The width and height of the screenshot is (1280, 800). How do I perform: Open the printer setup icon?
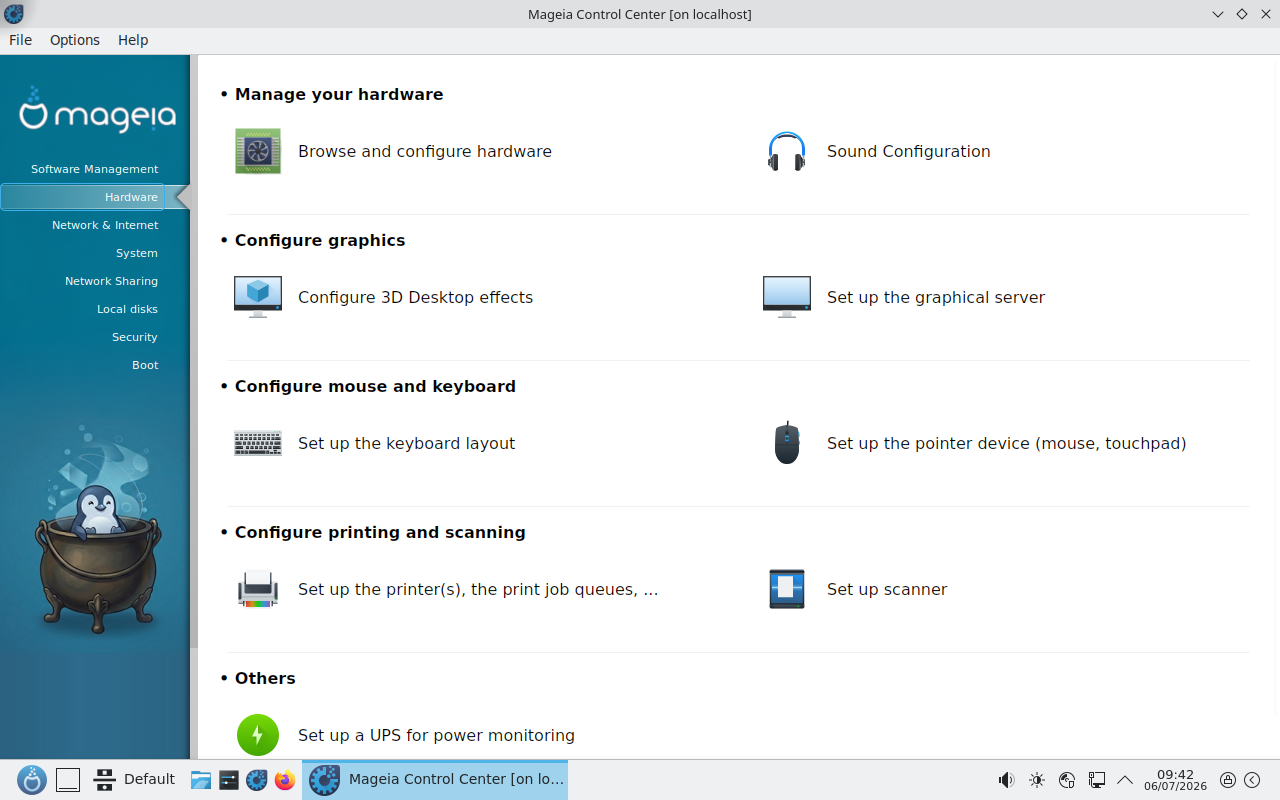[x=258, y=589]
